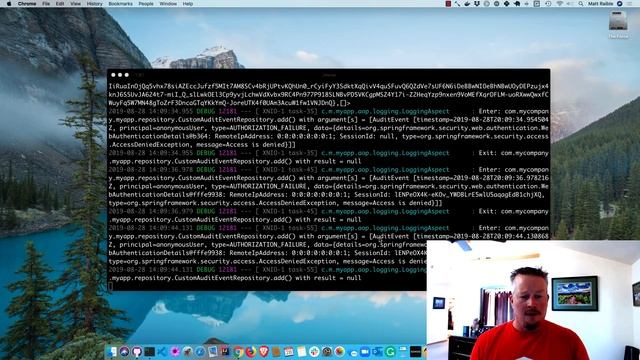This screenshot has height=360, width=640.
Task: Launch Siri from the Dock
Action: [x=124, y=352]
